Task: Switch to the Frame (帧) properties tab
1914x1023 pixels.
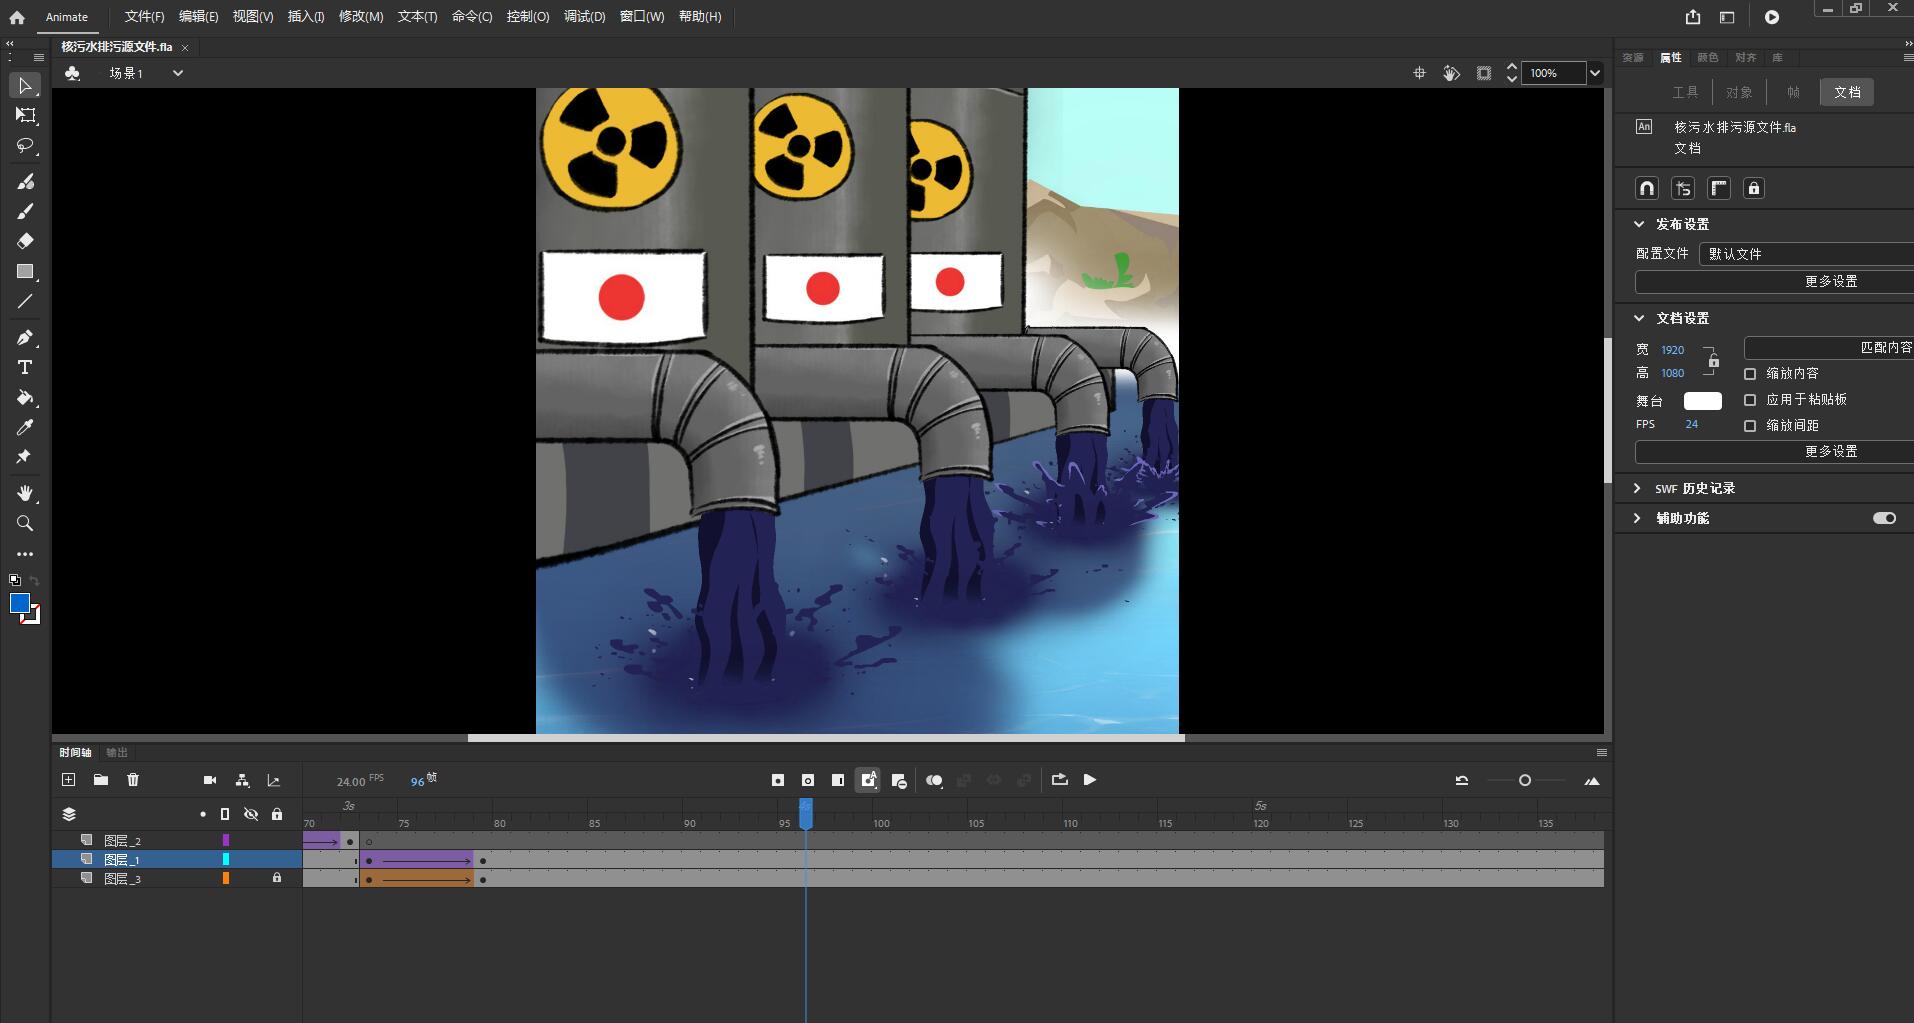Action: coord(1793,92)
